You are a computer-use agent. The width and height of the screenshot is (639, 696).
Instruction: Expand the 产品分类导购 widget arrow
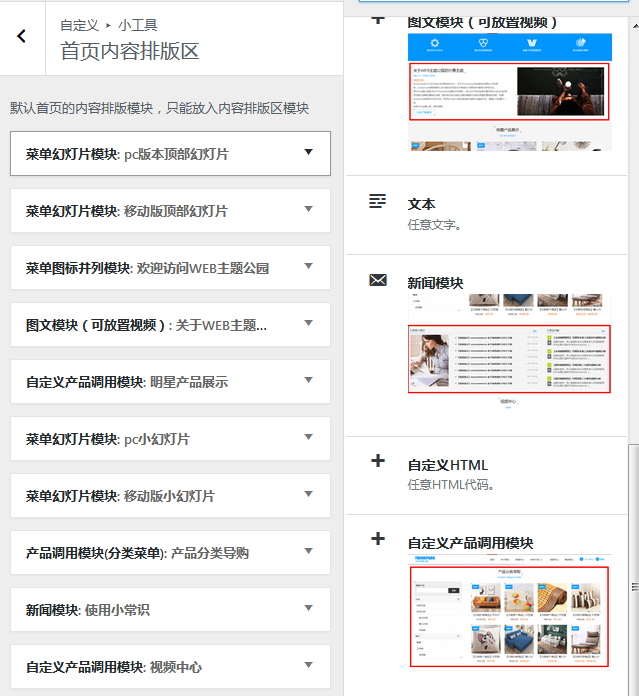[x=308, y=551]
